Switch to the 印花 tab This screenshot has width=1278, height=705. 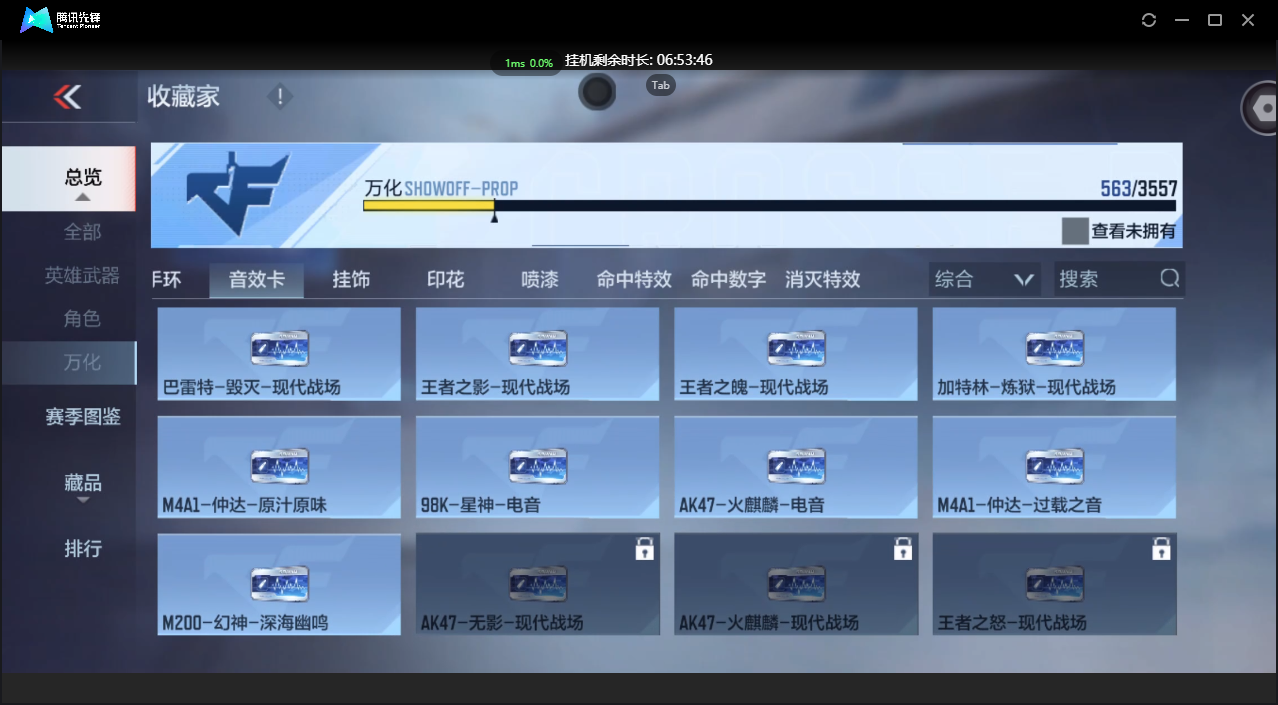[445, 280]
